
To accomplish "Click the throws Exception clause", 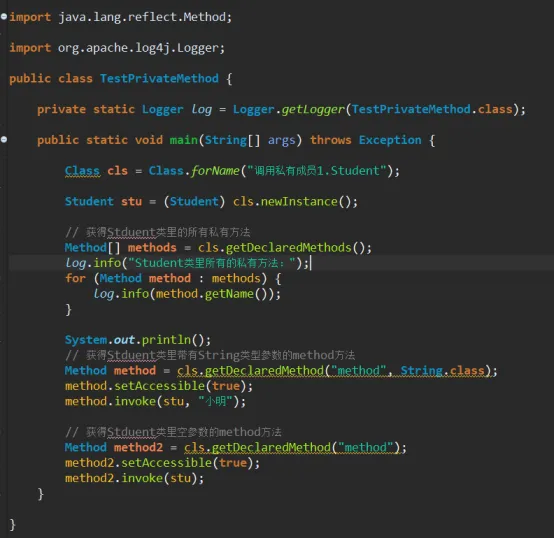I will 366,140.
